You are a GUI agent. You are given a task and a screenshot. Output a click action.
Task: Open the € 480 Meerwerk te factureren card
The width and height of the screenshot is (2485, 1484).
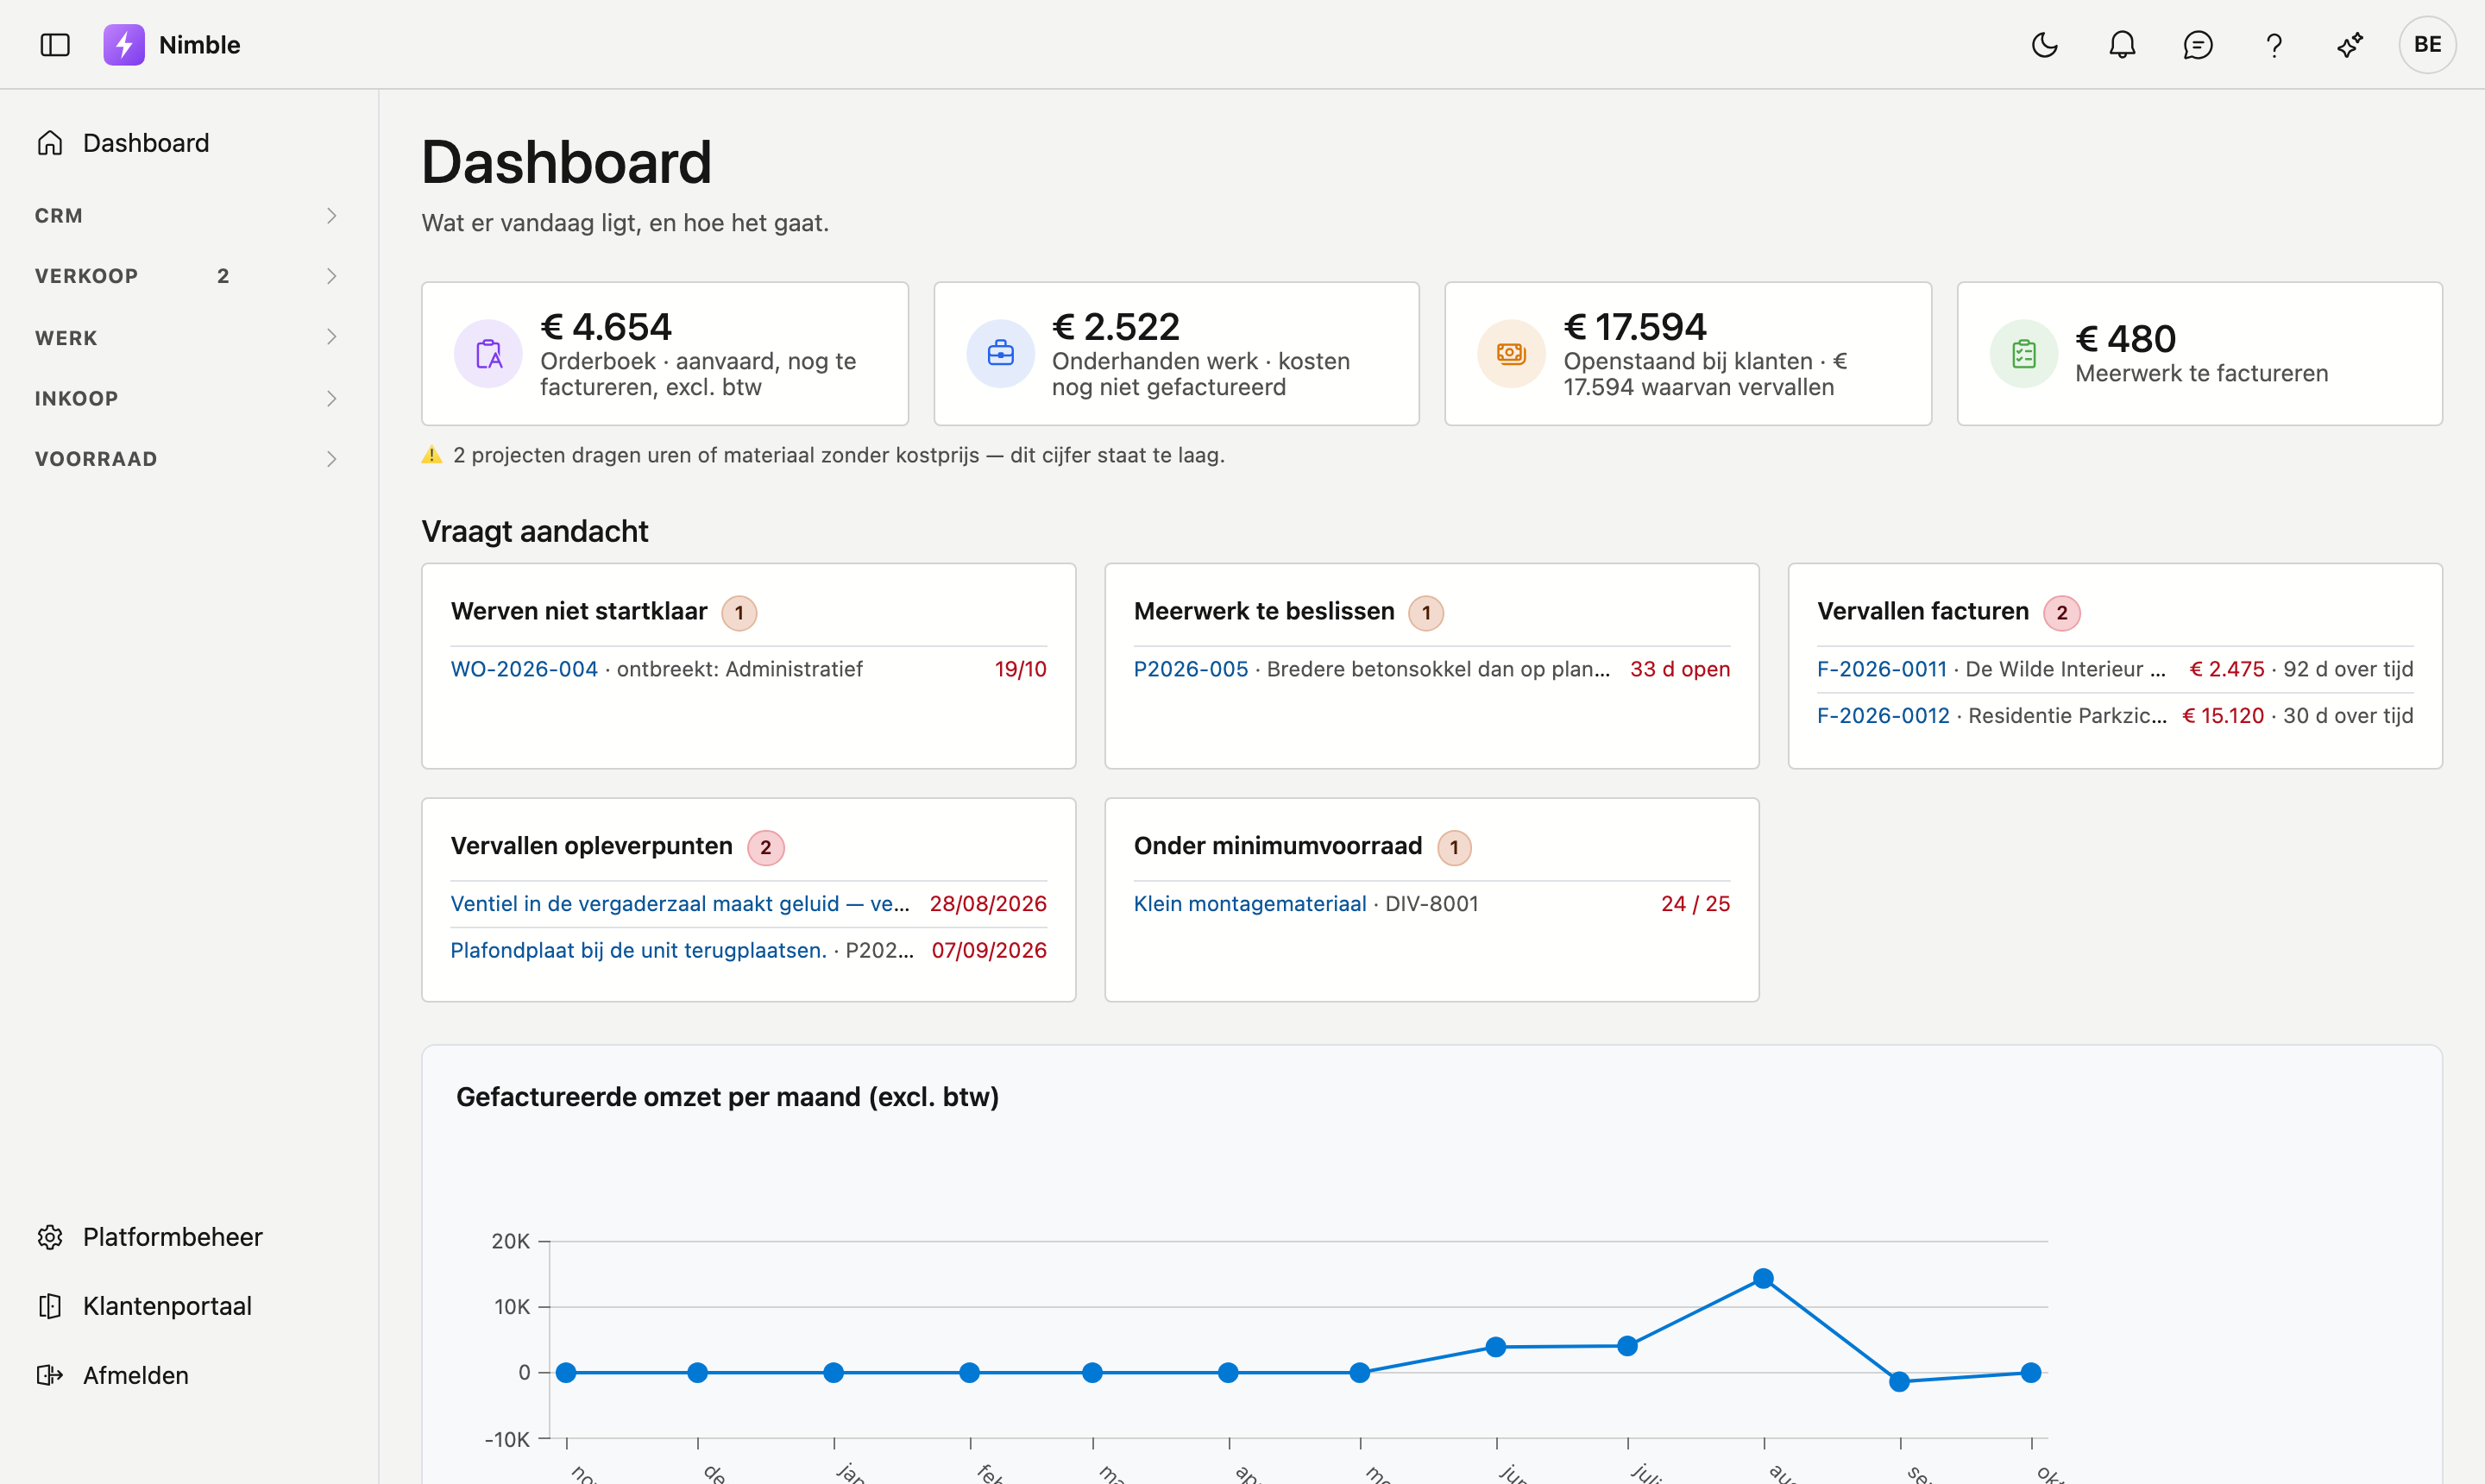[x=2200, y=354]
